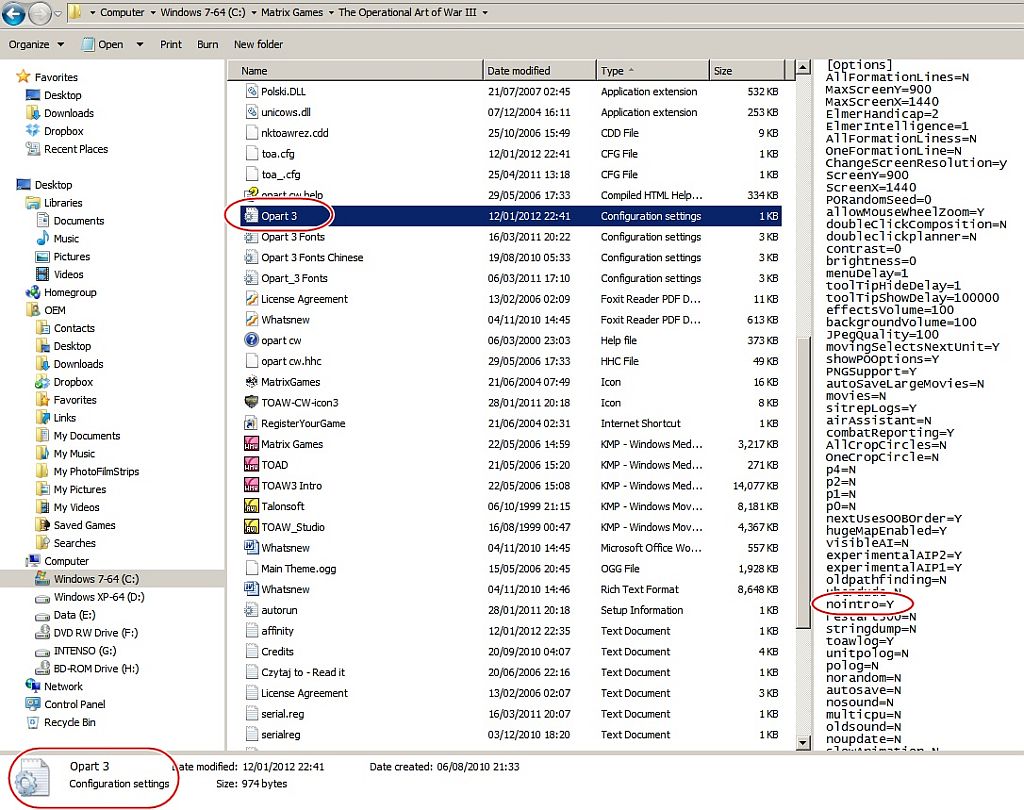
Task: Click the Open toolbar button
Action: tap(103, 44)
